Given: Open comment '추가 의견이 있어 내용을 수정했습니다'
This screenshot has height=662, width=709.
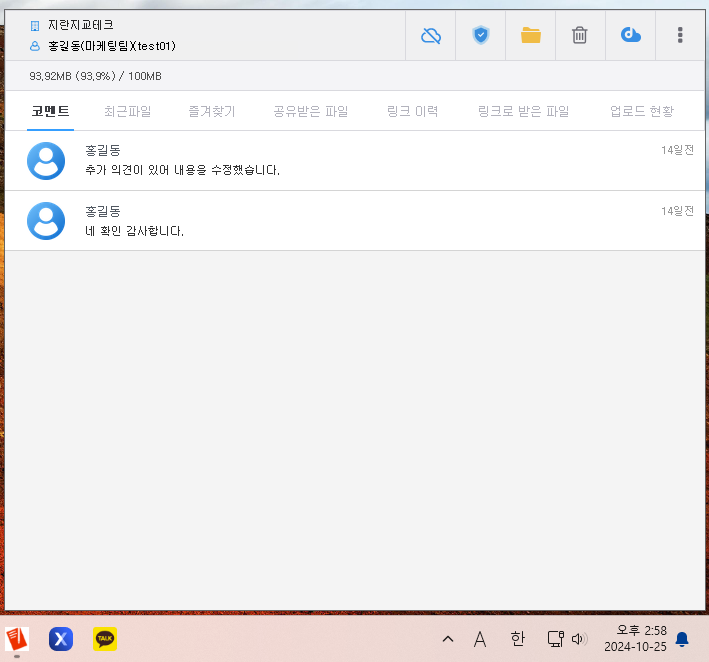Looking at the screenshot, I should (183, 170).
